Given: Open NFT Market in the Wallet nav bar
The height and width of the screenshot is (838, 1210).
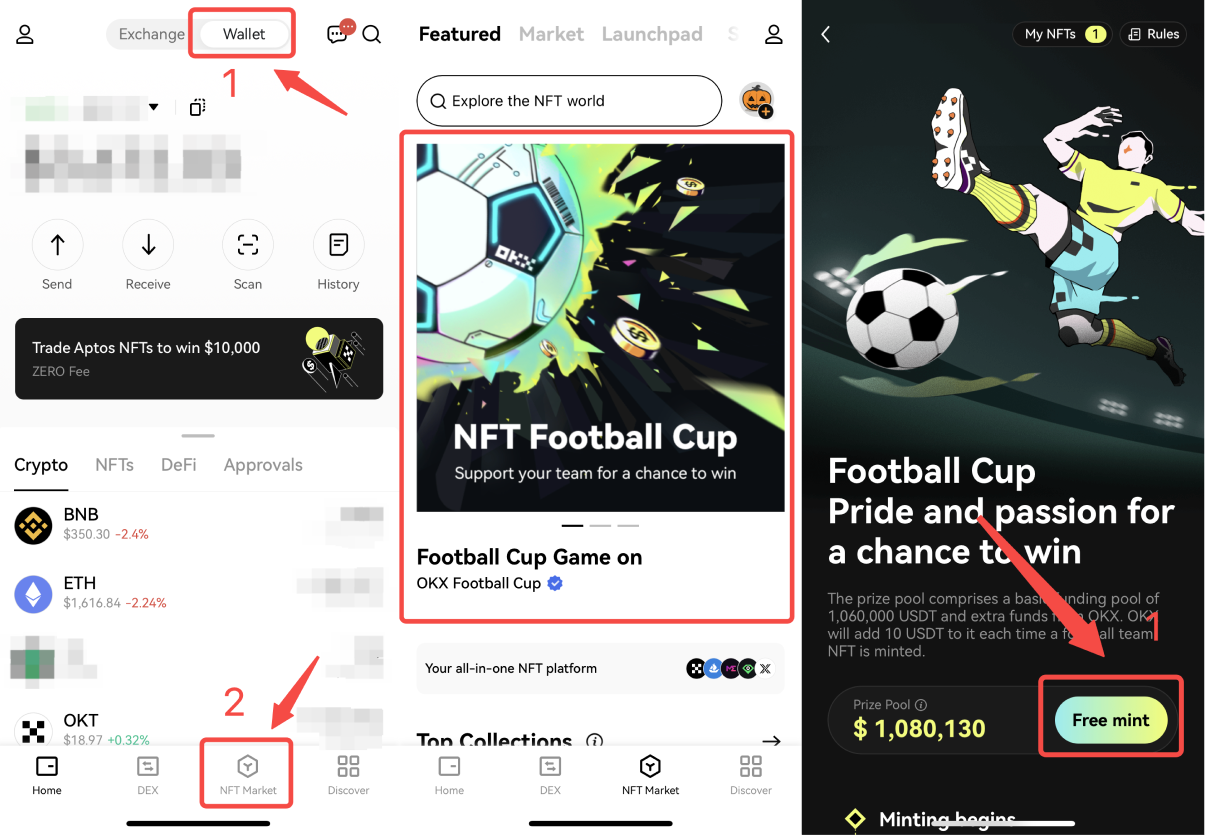Looking at the screenshot, I should click(248, 773).
